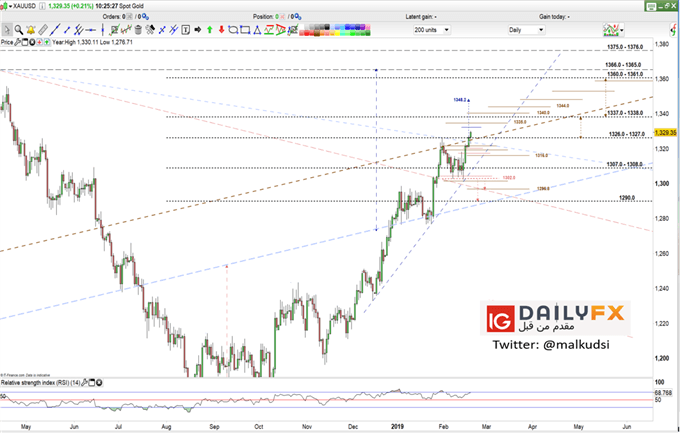
Task: Click the 1290.0 support level label
Action: [x=627, y=197]
